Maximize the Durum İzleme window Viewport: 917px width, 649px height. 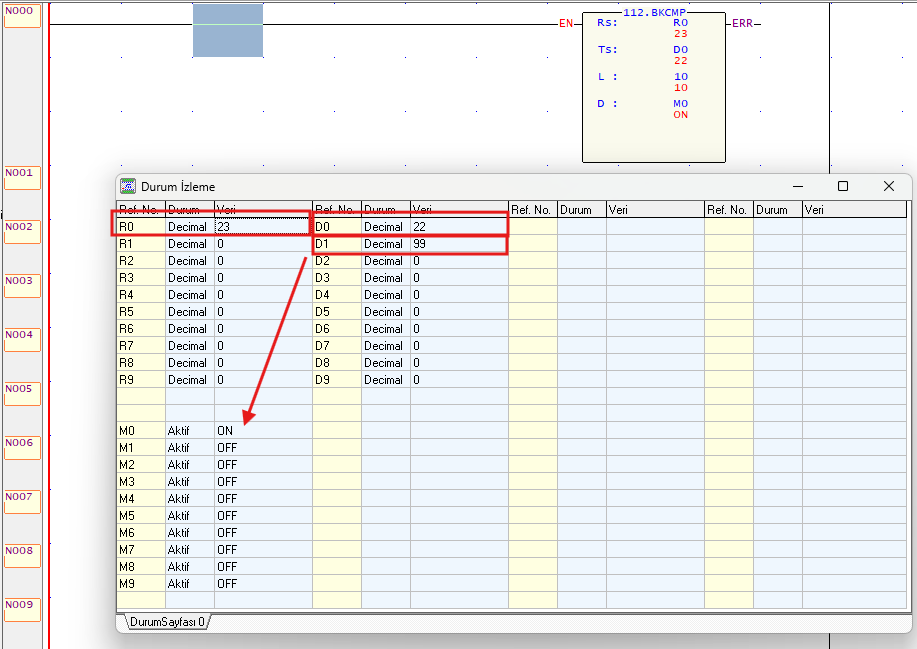click(x=843, y=186)
